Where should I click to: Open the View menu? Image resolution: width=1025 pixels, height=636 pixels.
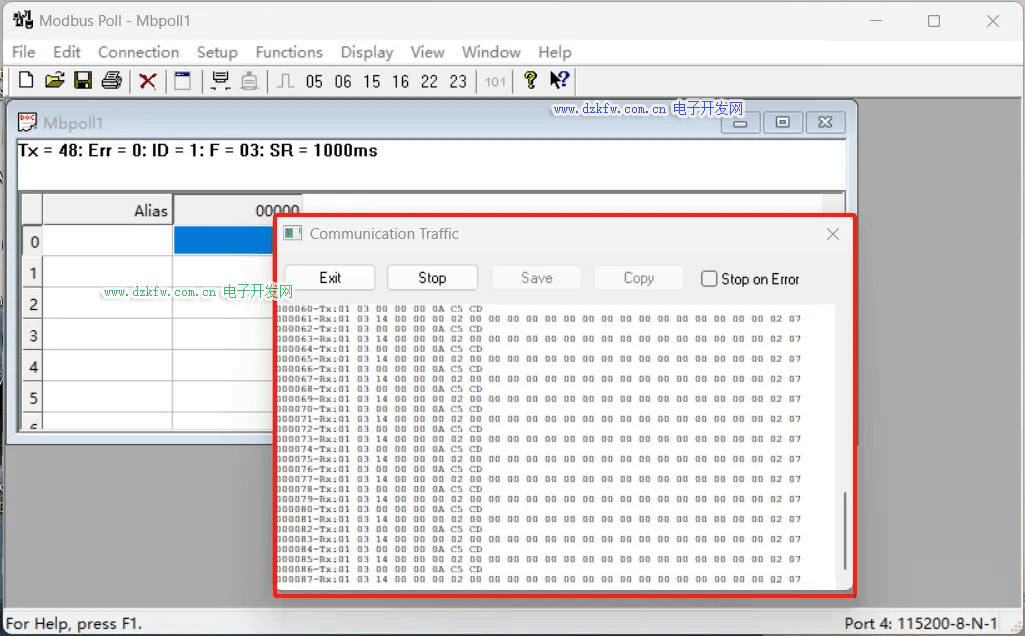tap(428, 52)
